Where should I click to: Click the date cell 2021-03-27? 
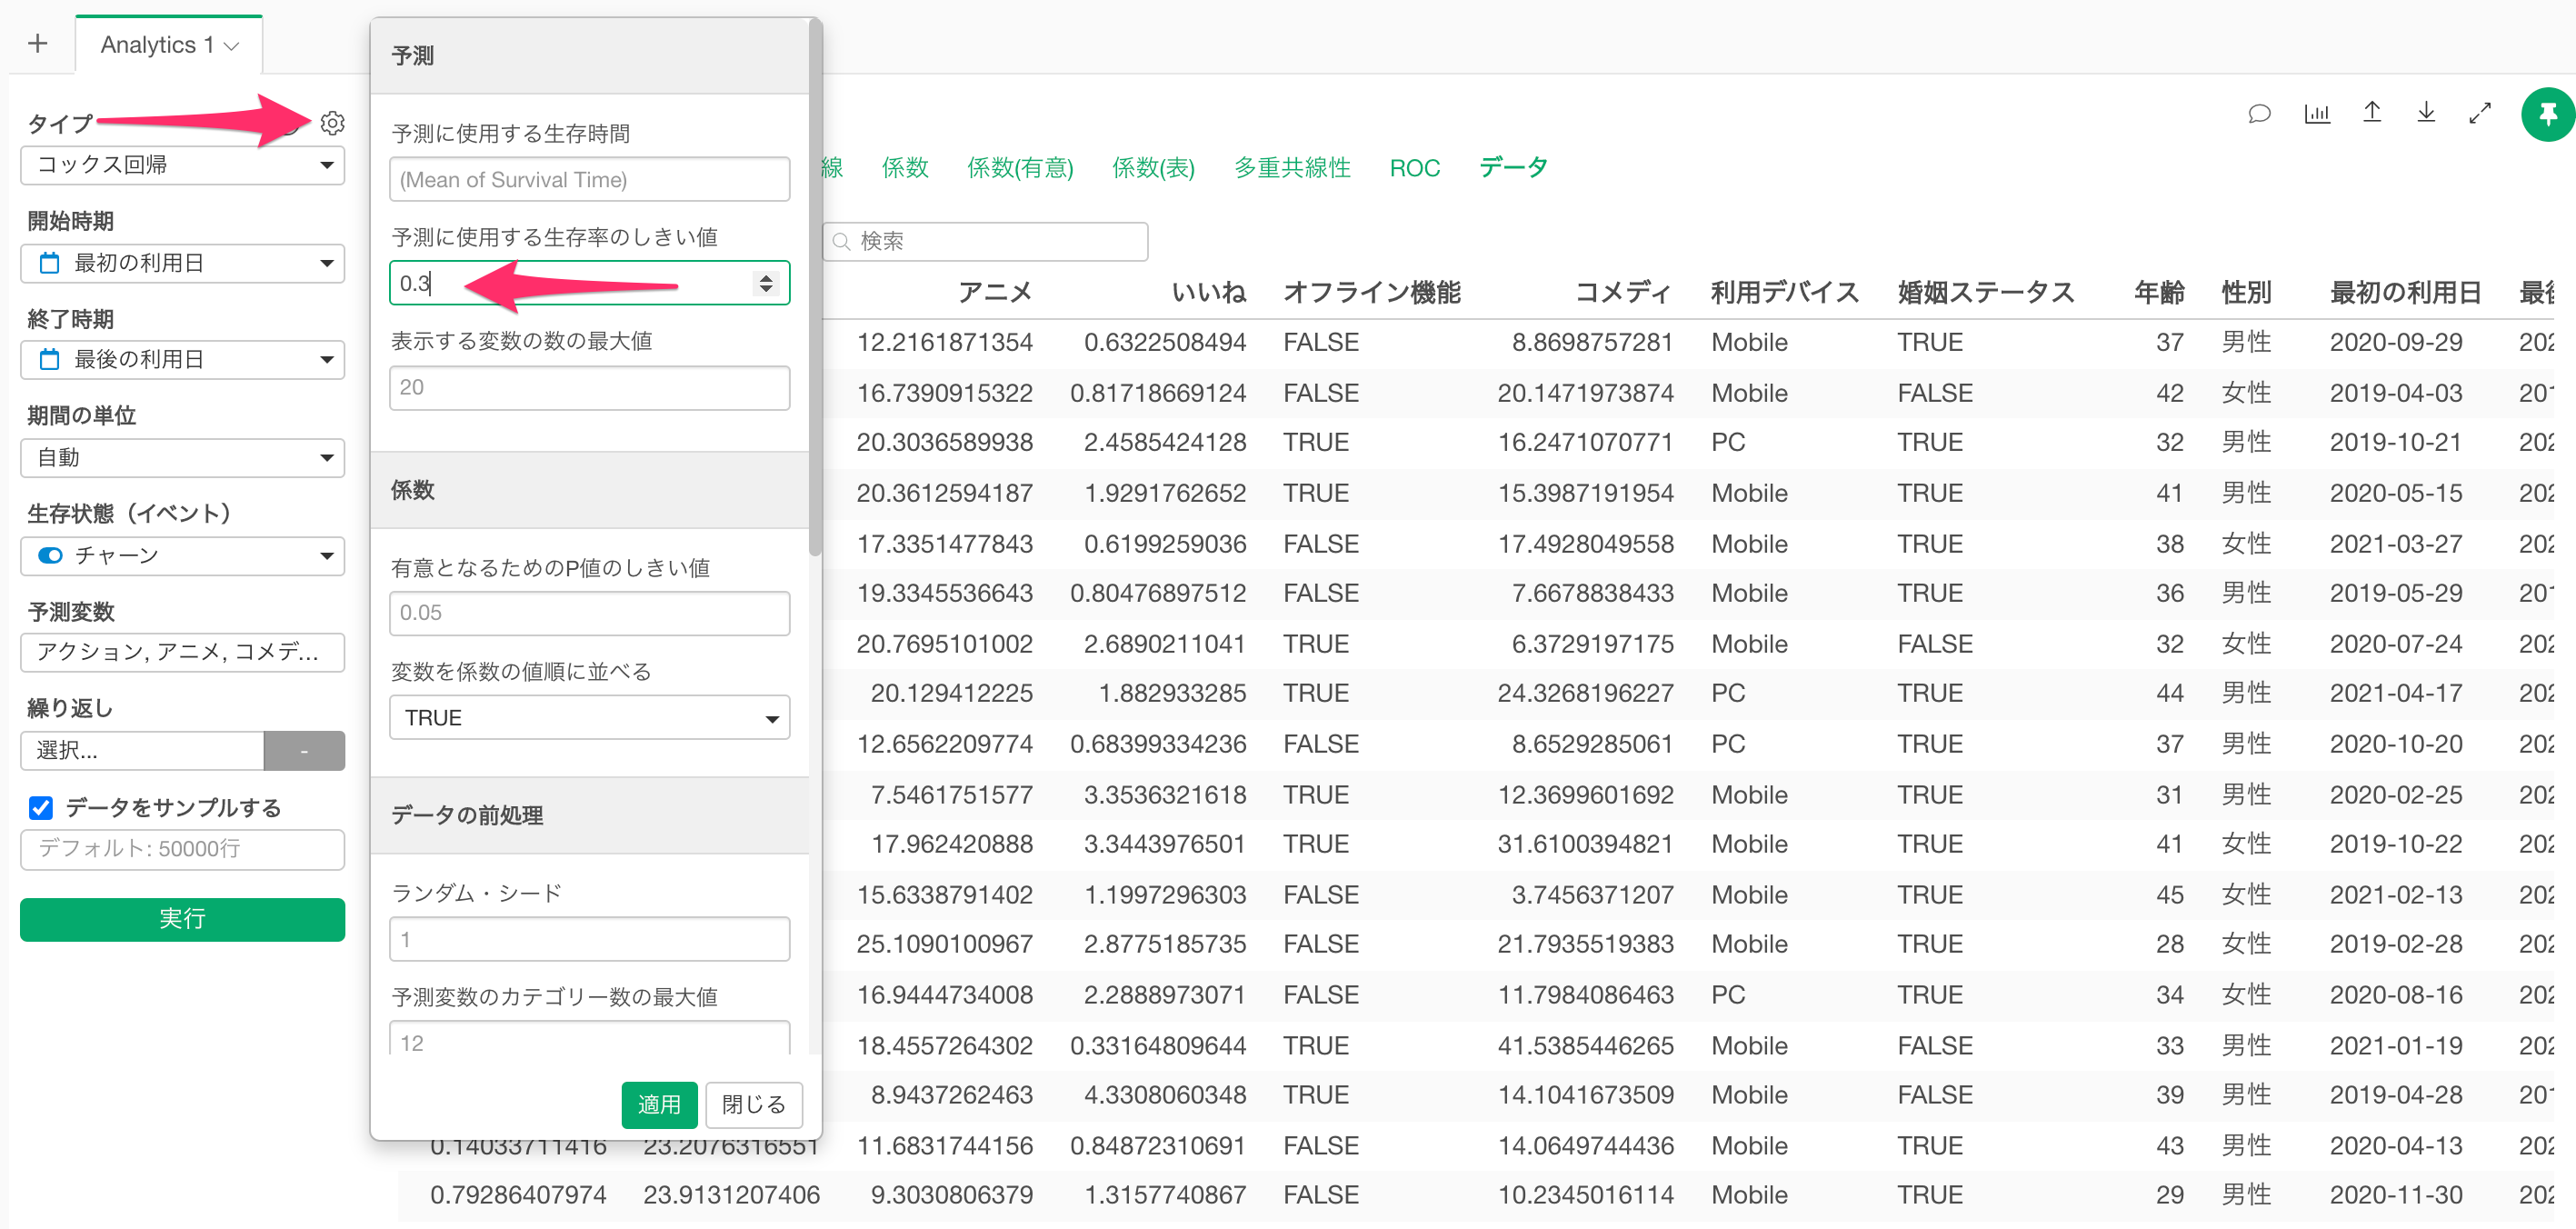click(x=2396, y=544)
